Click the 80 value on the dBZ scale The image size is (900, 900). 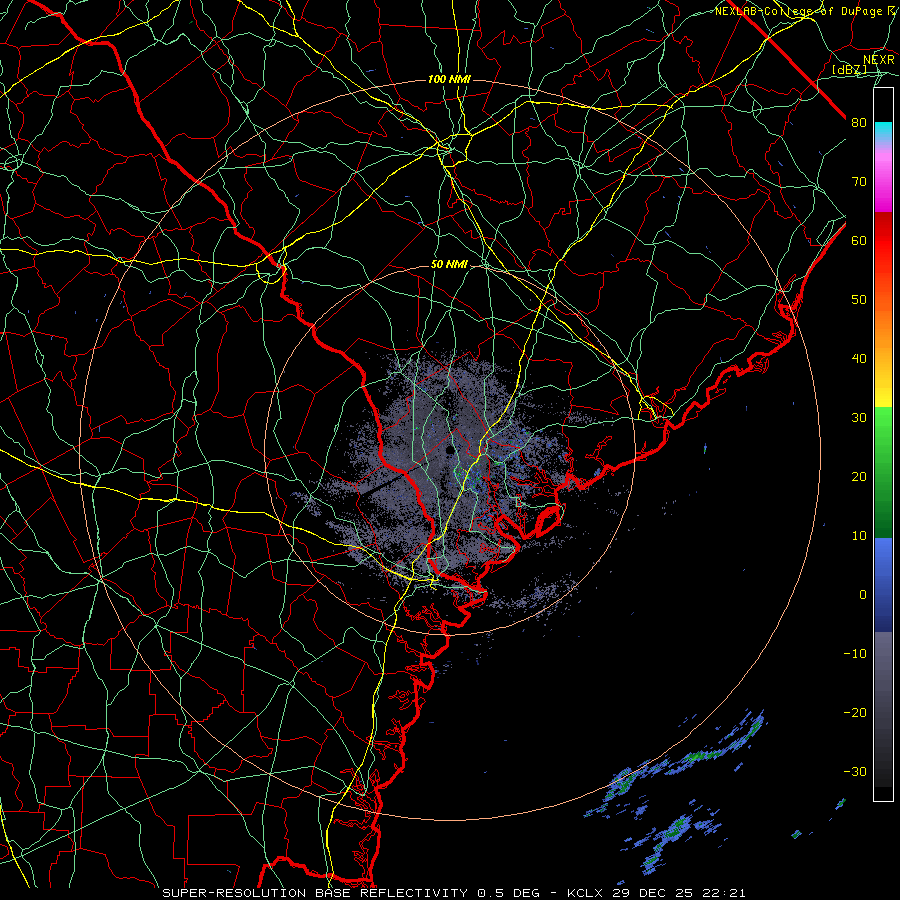click(859, 122)
